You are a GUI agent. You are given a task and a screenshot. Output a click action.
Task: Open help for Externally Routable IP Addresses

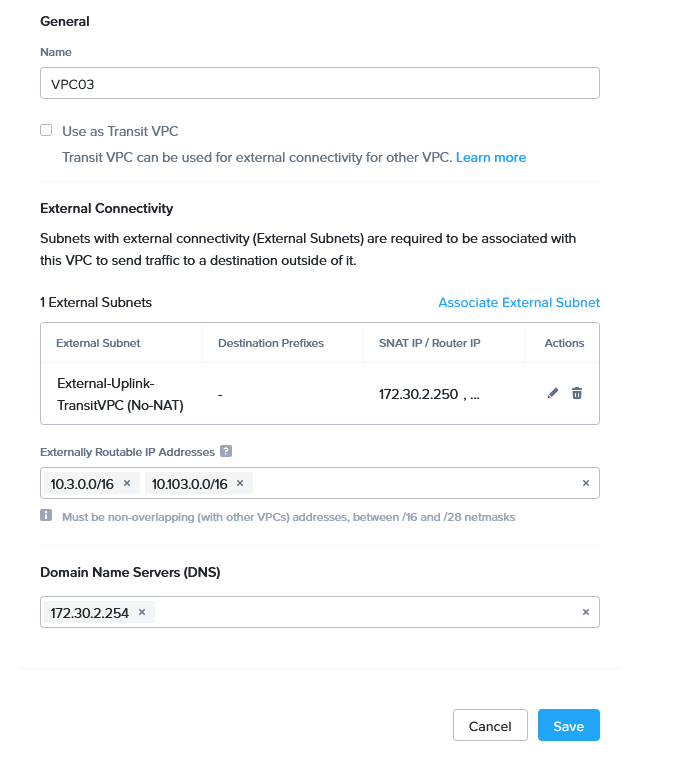coord(226,452)
